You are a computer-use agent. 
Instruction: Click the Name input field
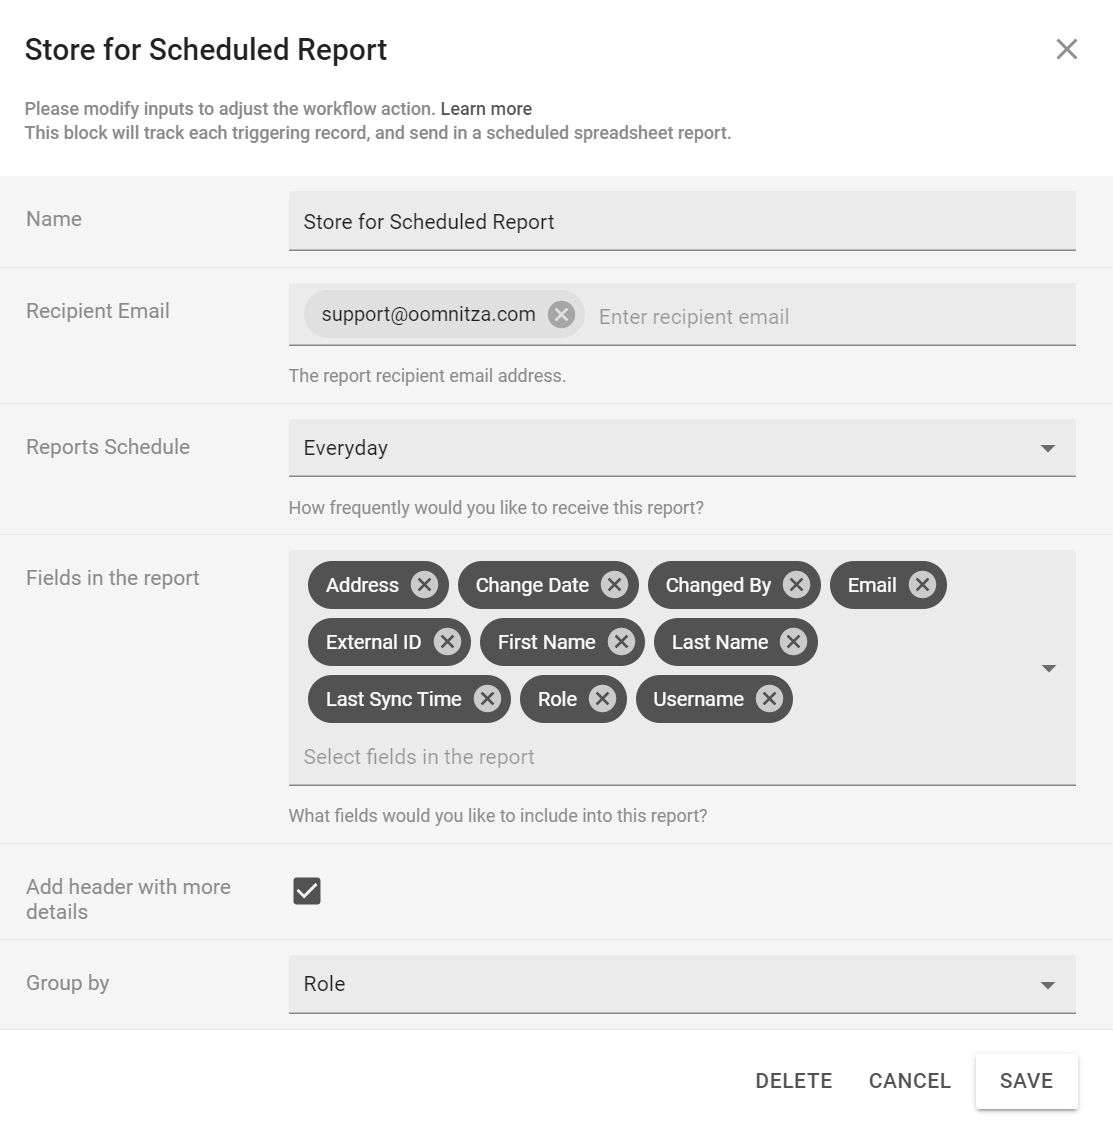682,222
